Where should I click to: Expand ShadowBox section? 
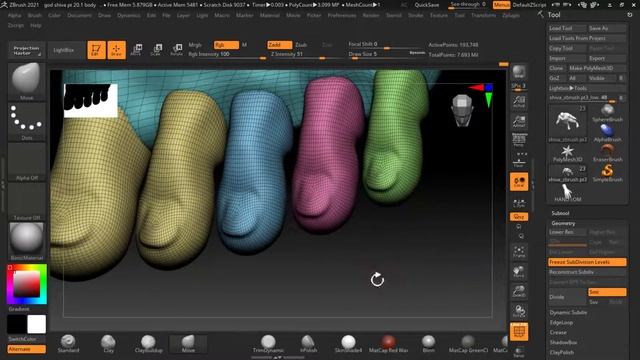point(563,342)
